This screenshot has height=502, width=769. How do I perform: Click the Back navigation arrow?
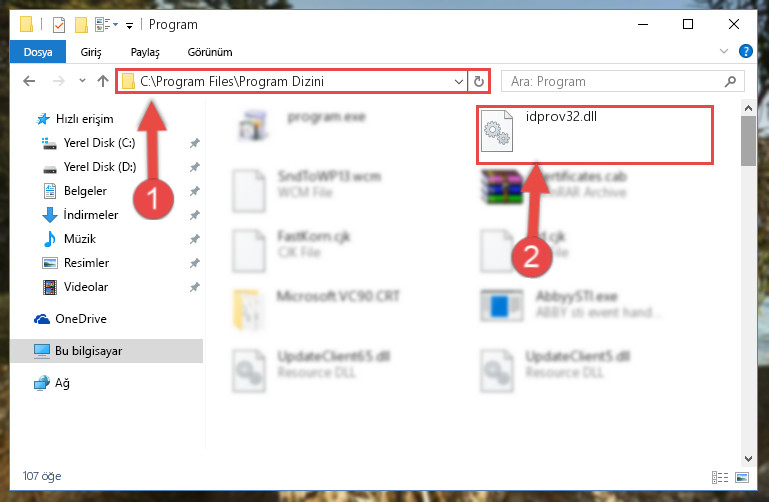(29, 81)
